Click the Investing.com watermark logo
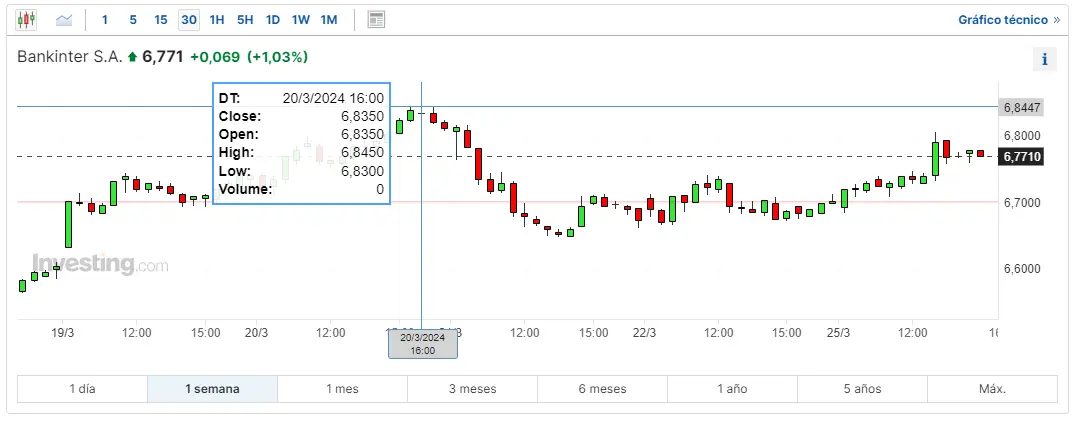The height and width of the screenshot is (421, 1076). [100, 265]
